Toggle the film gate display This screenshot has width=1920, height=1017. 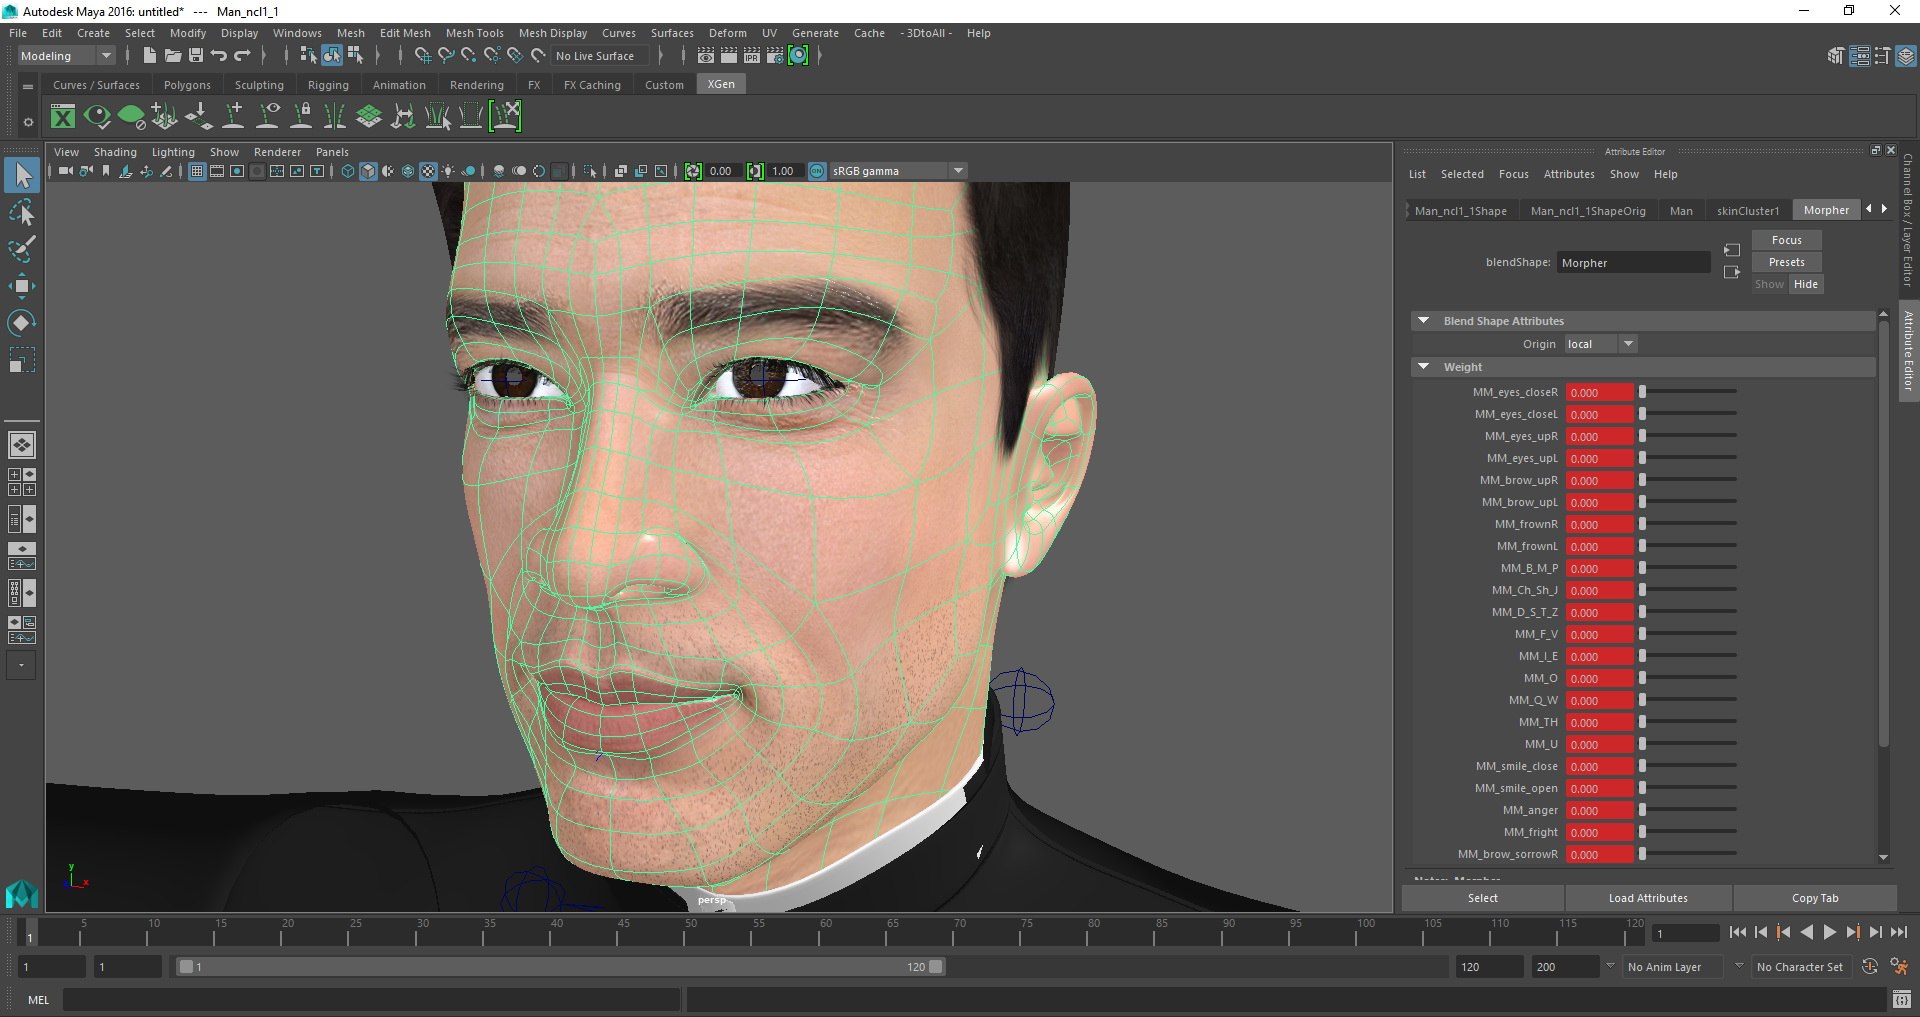[217, 171]
